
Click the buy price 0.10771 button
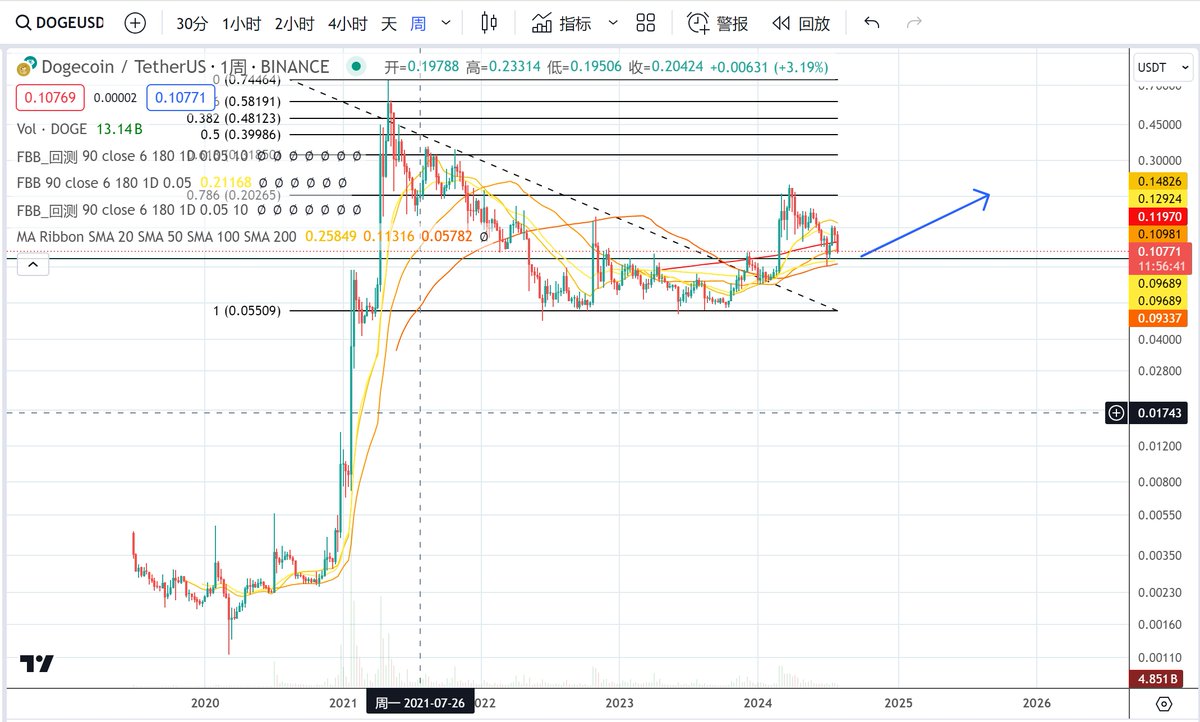[181, 98]
